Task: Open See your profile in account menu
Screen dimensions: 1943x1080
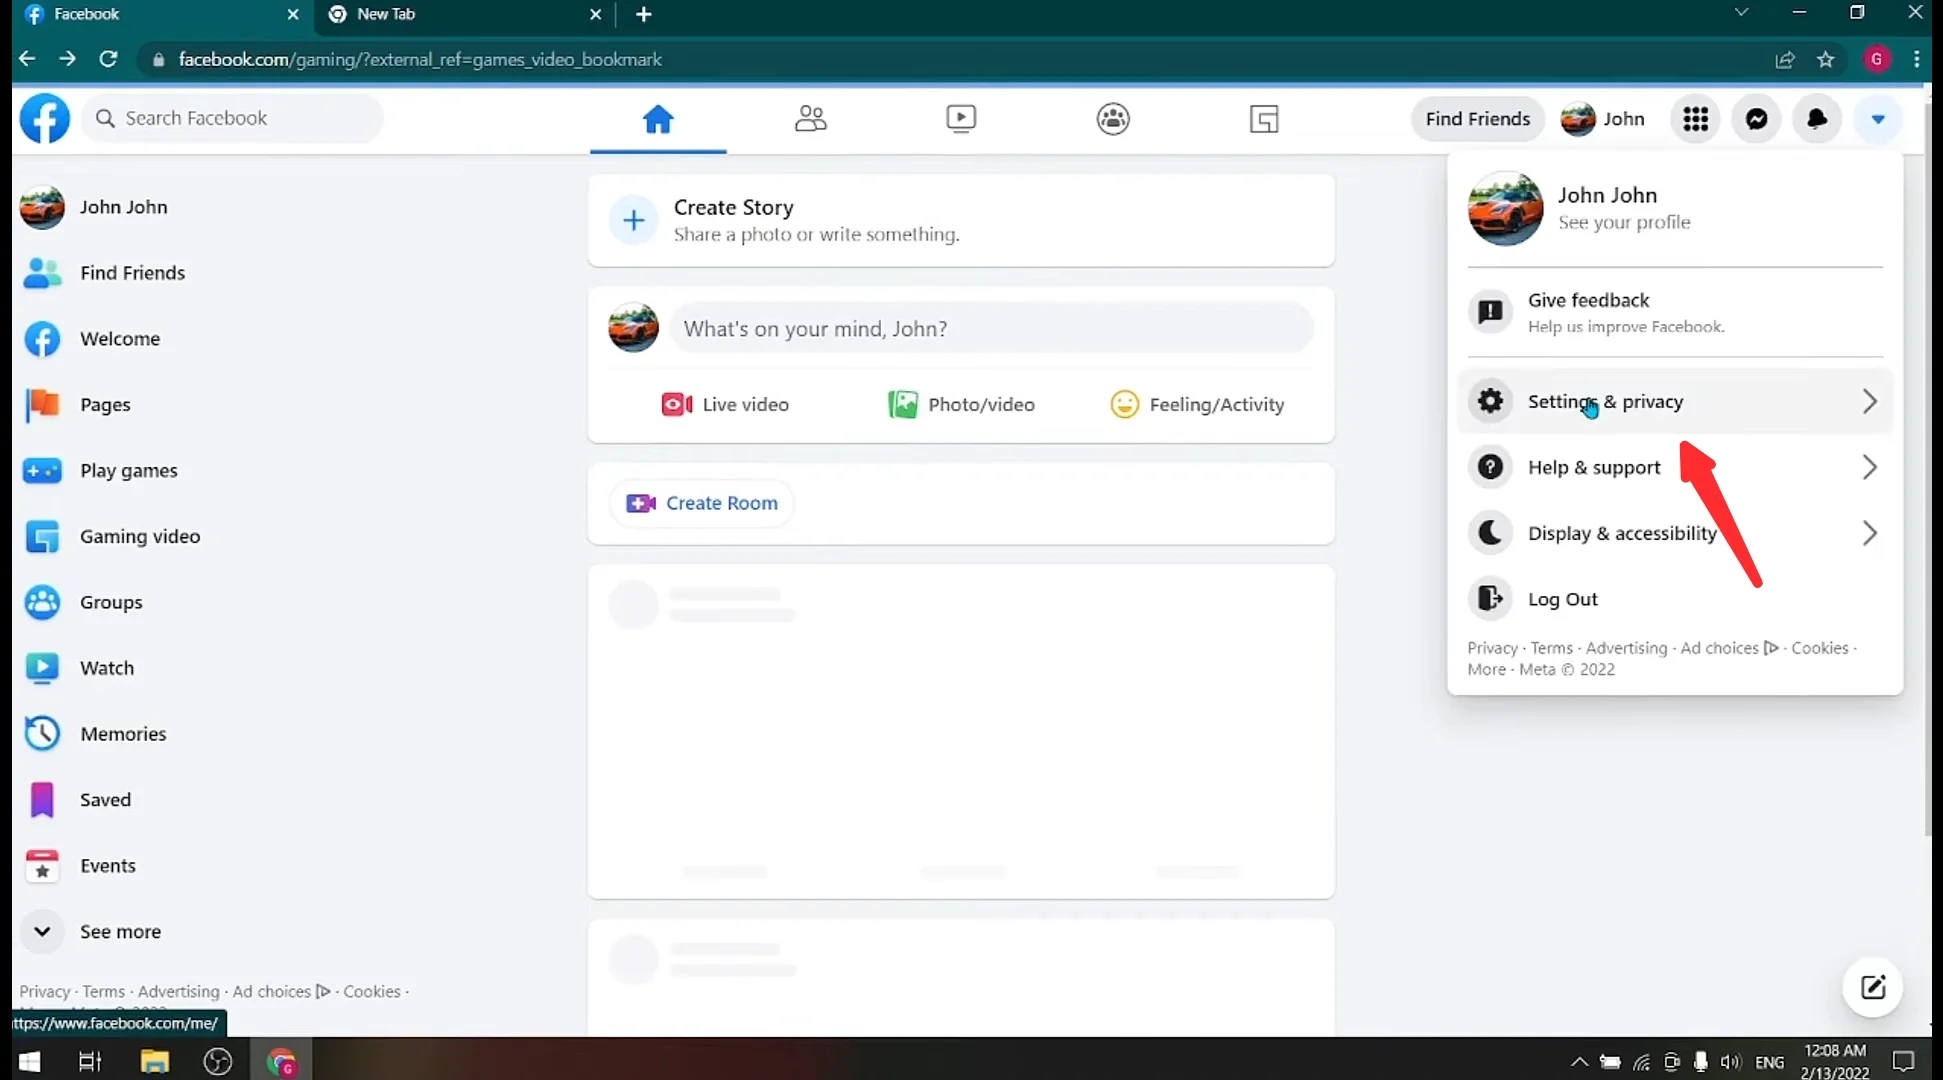Action: (1624, 222)
